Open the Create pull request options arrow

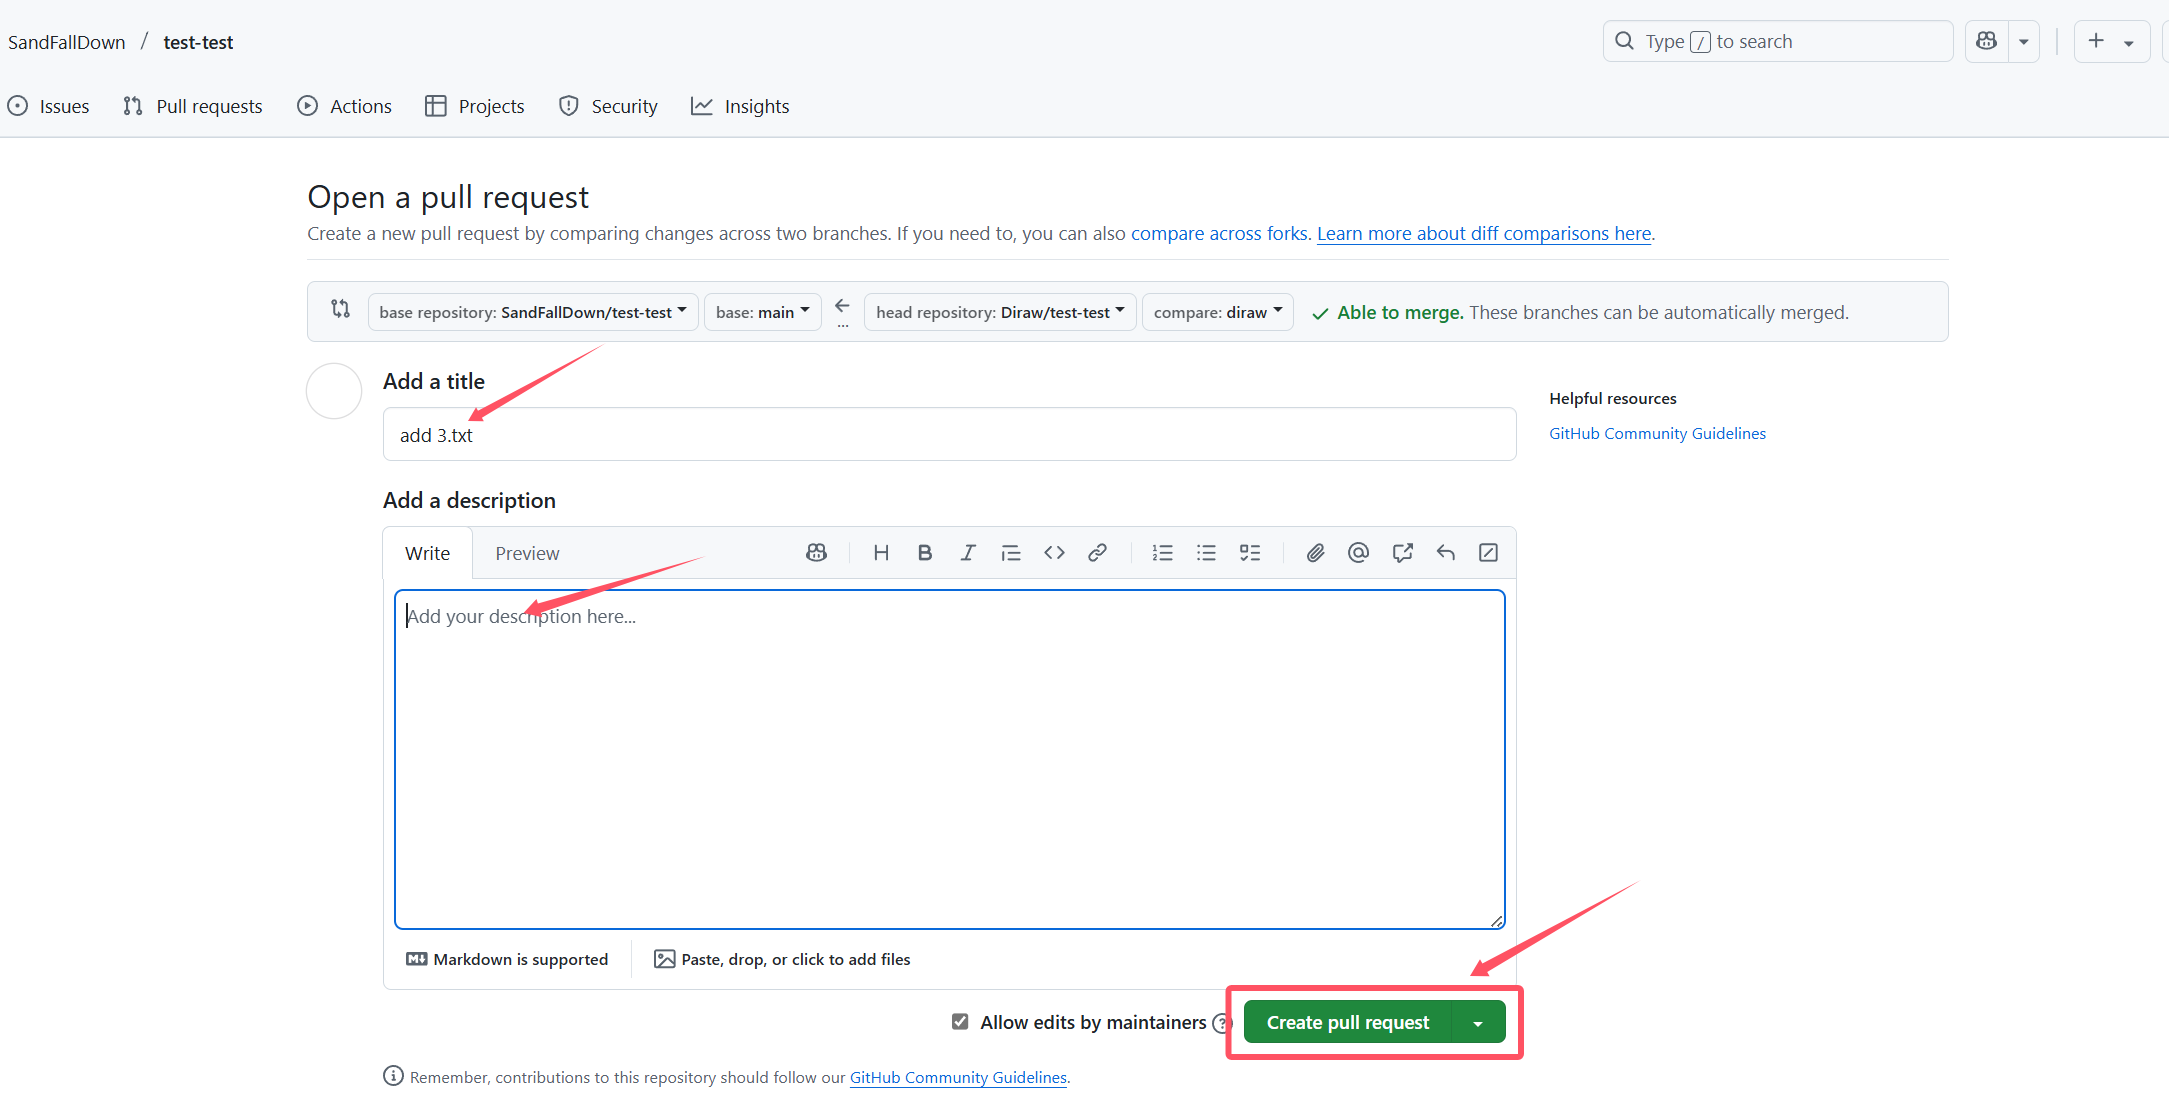tap(1478, 1022)
